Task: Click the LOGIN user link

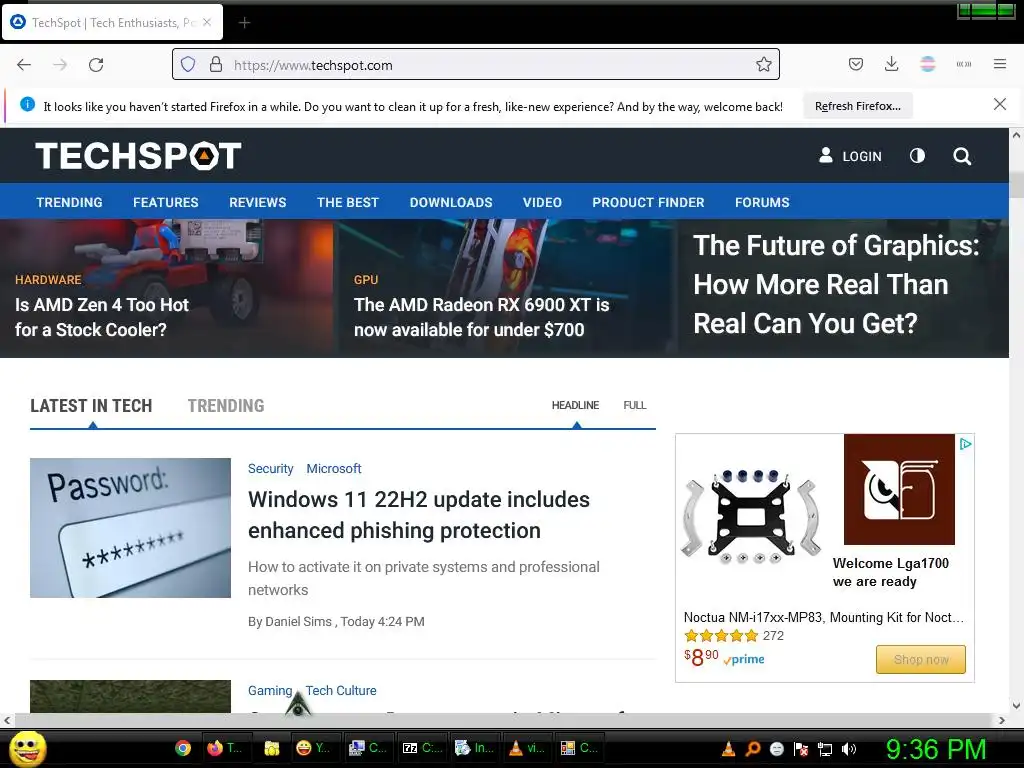Action: [850, 156]
